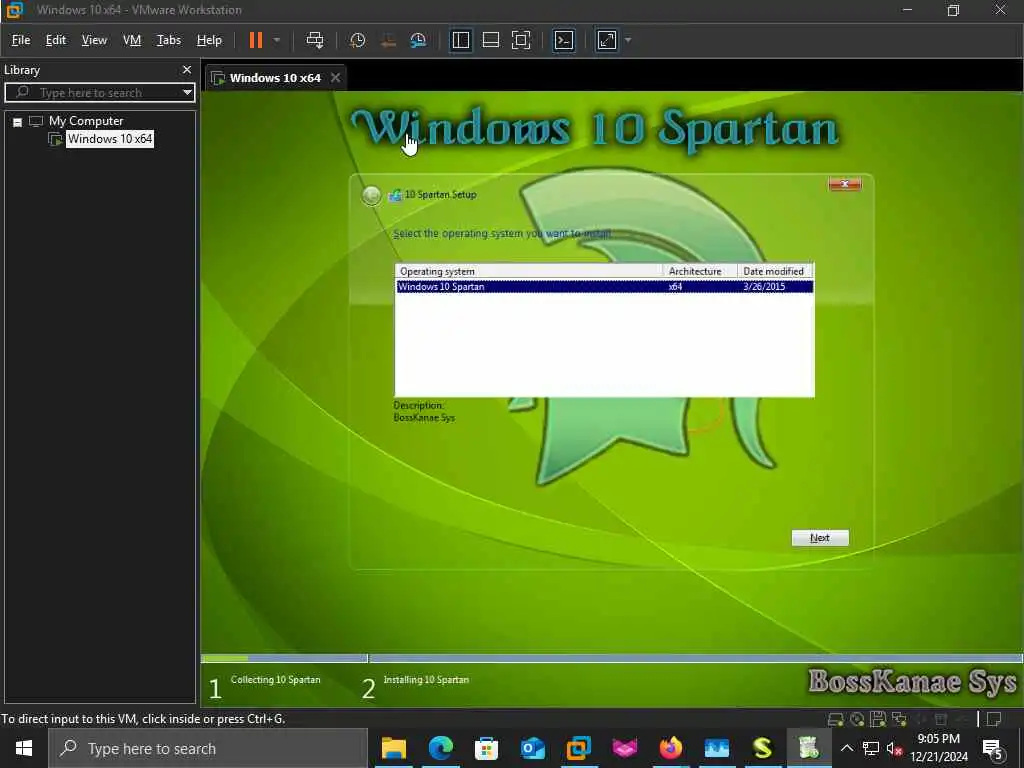
Task: Open the Photos app taskbar icon
Action: pyautogui.click(x=716, y=748)
